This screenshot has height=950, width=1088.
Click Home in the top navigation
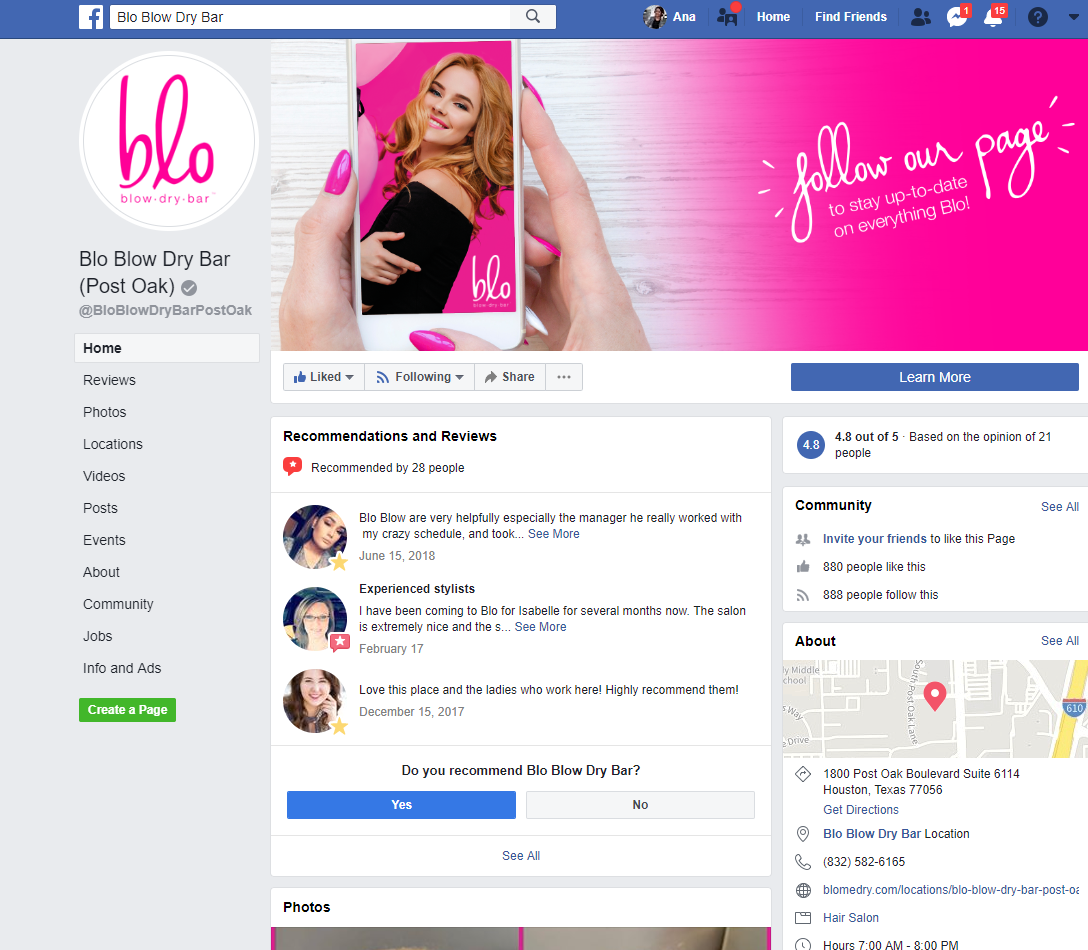tap(773, 17)
